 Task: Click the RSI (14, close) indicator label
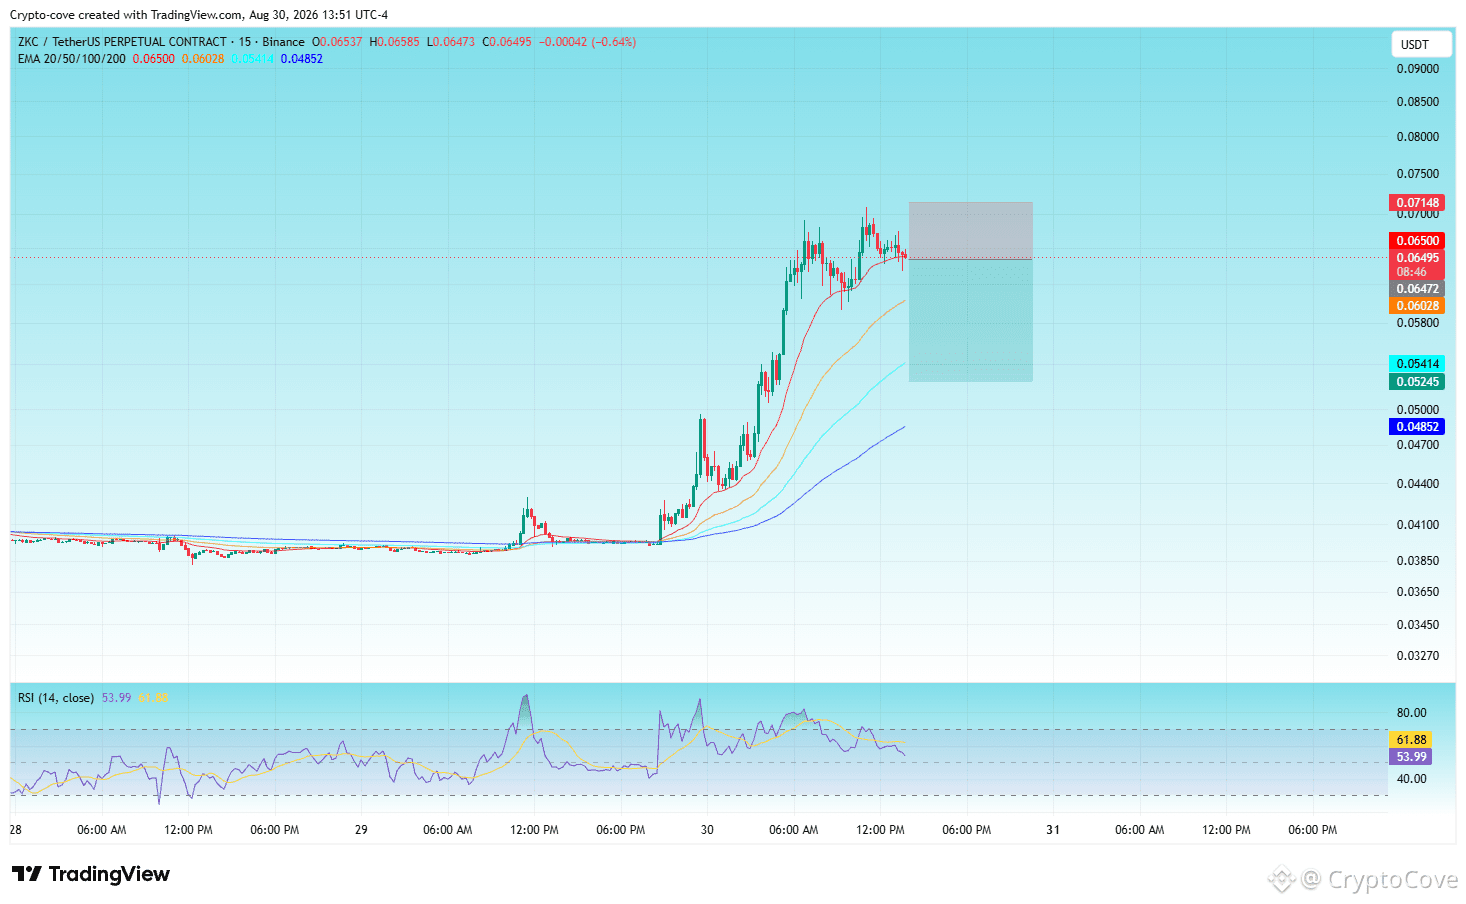coord(56,698)
